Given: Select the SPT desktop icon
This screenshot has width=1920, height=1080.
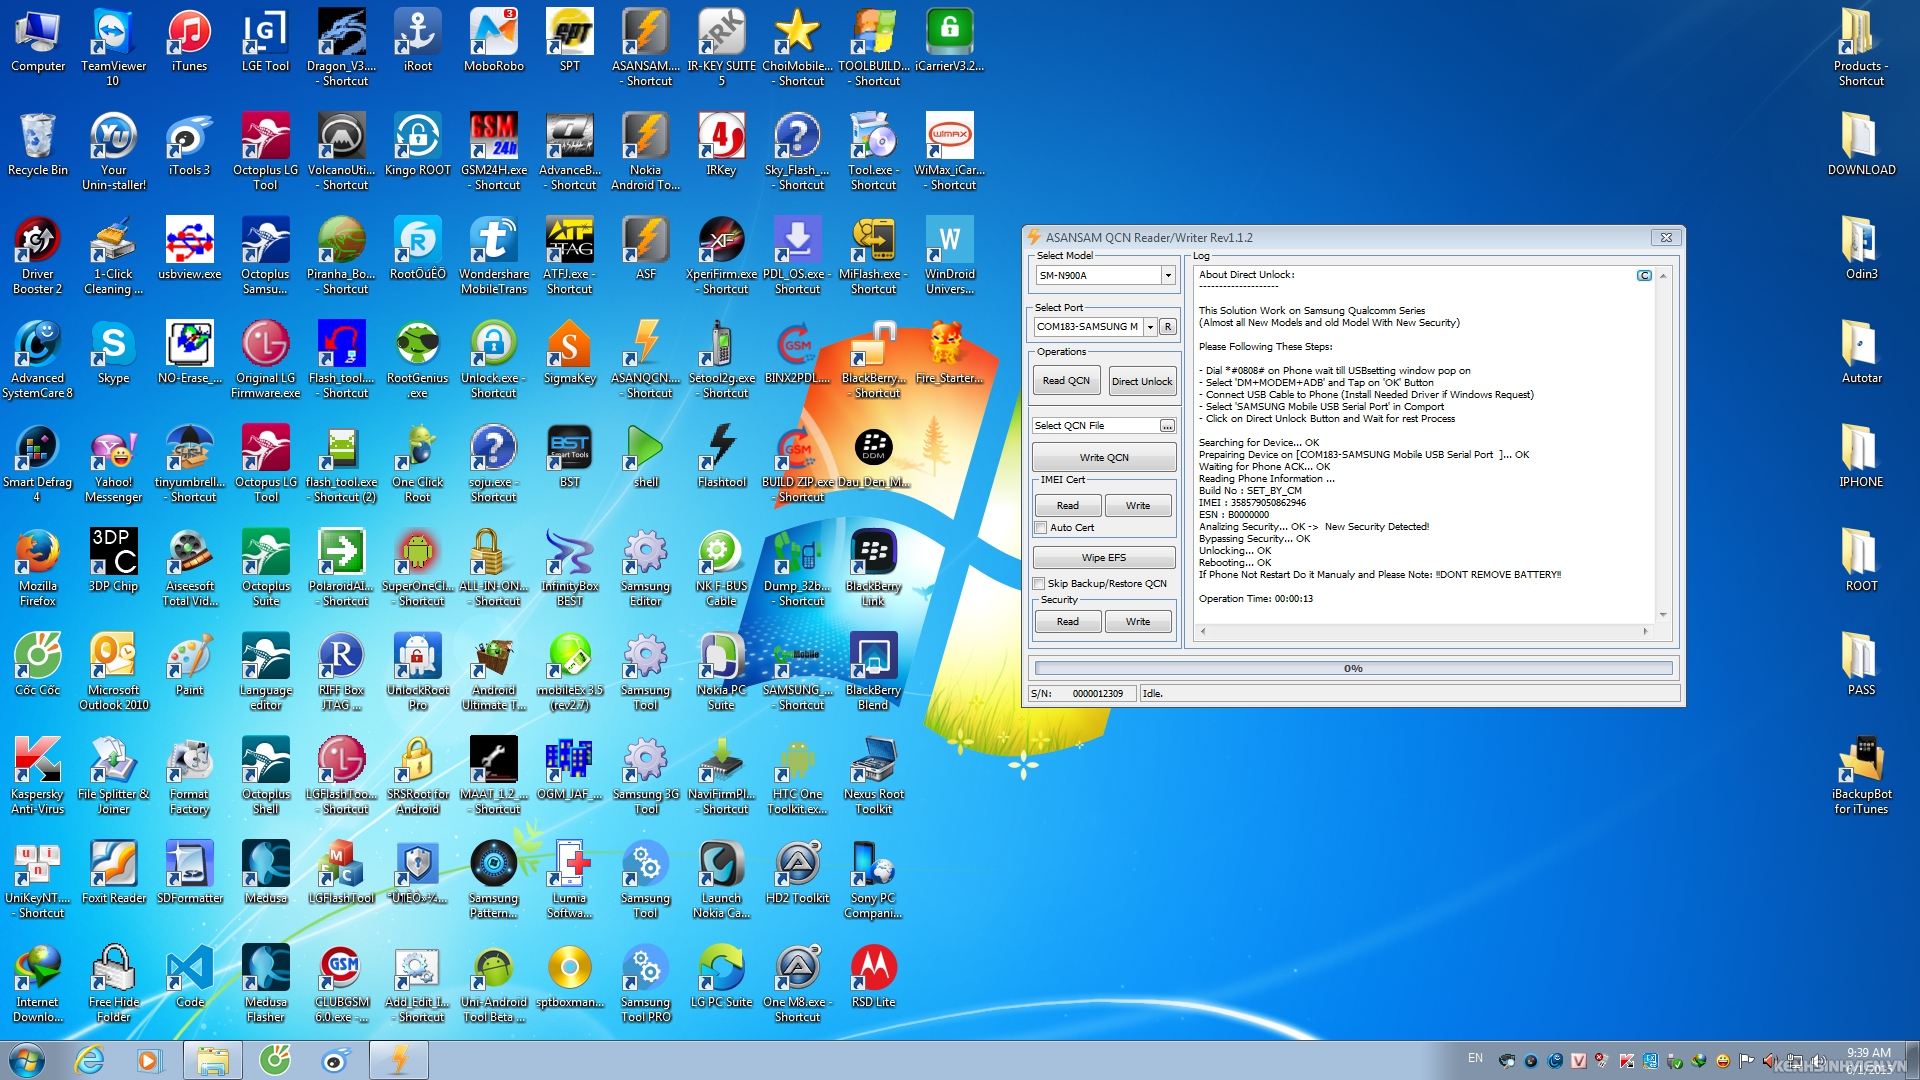Looking at the screenshot, I should click(x=570, y=40).
